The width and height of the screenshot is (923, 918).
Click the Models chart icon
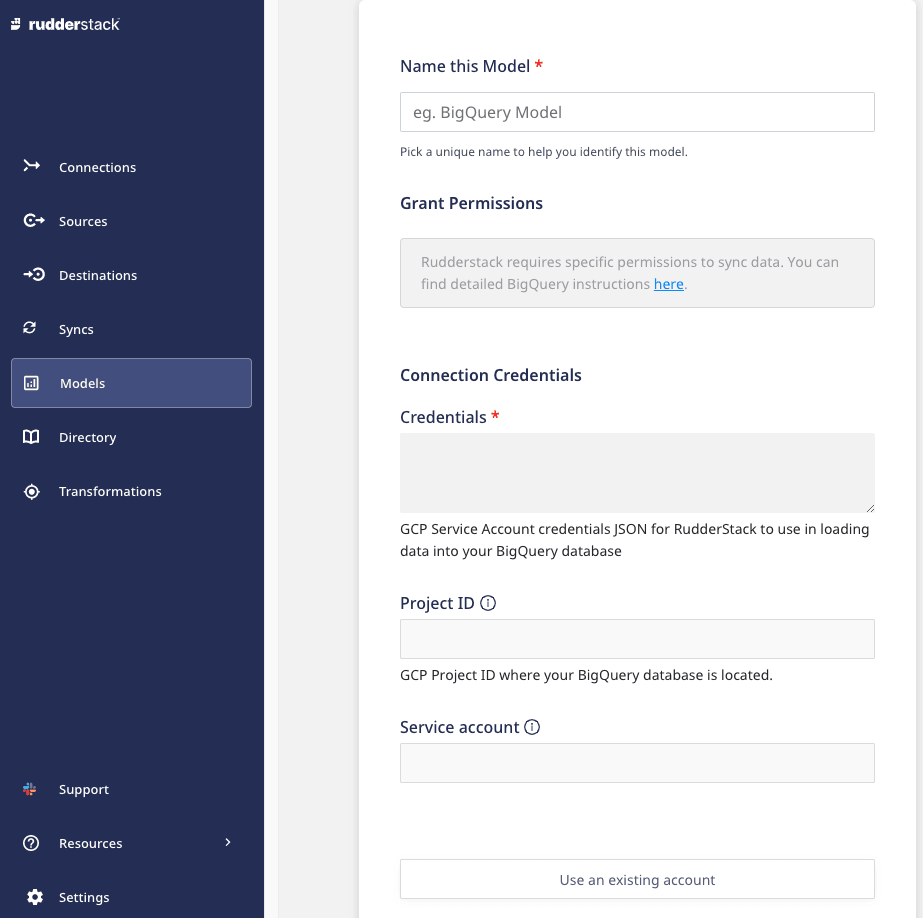tap(31, 383)
